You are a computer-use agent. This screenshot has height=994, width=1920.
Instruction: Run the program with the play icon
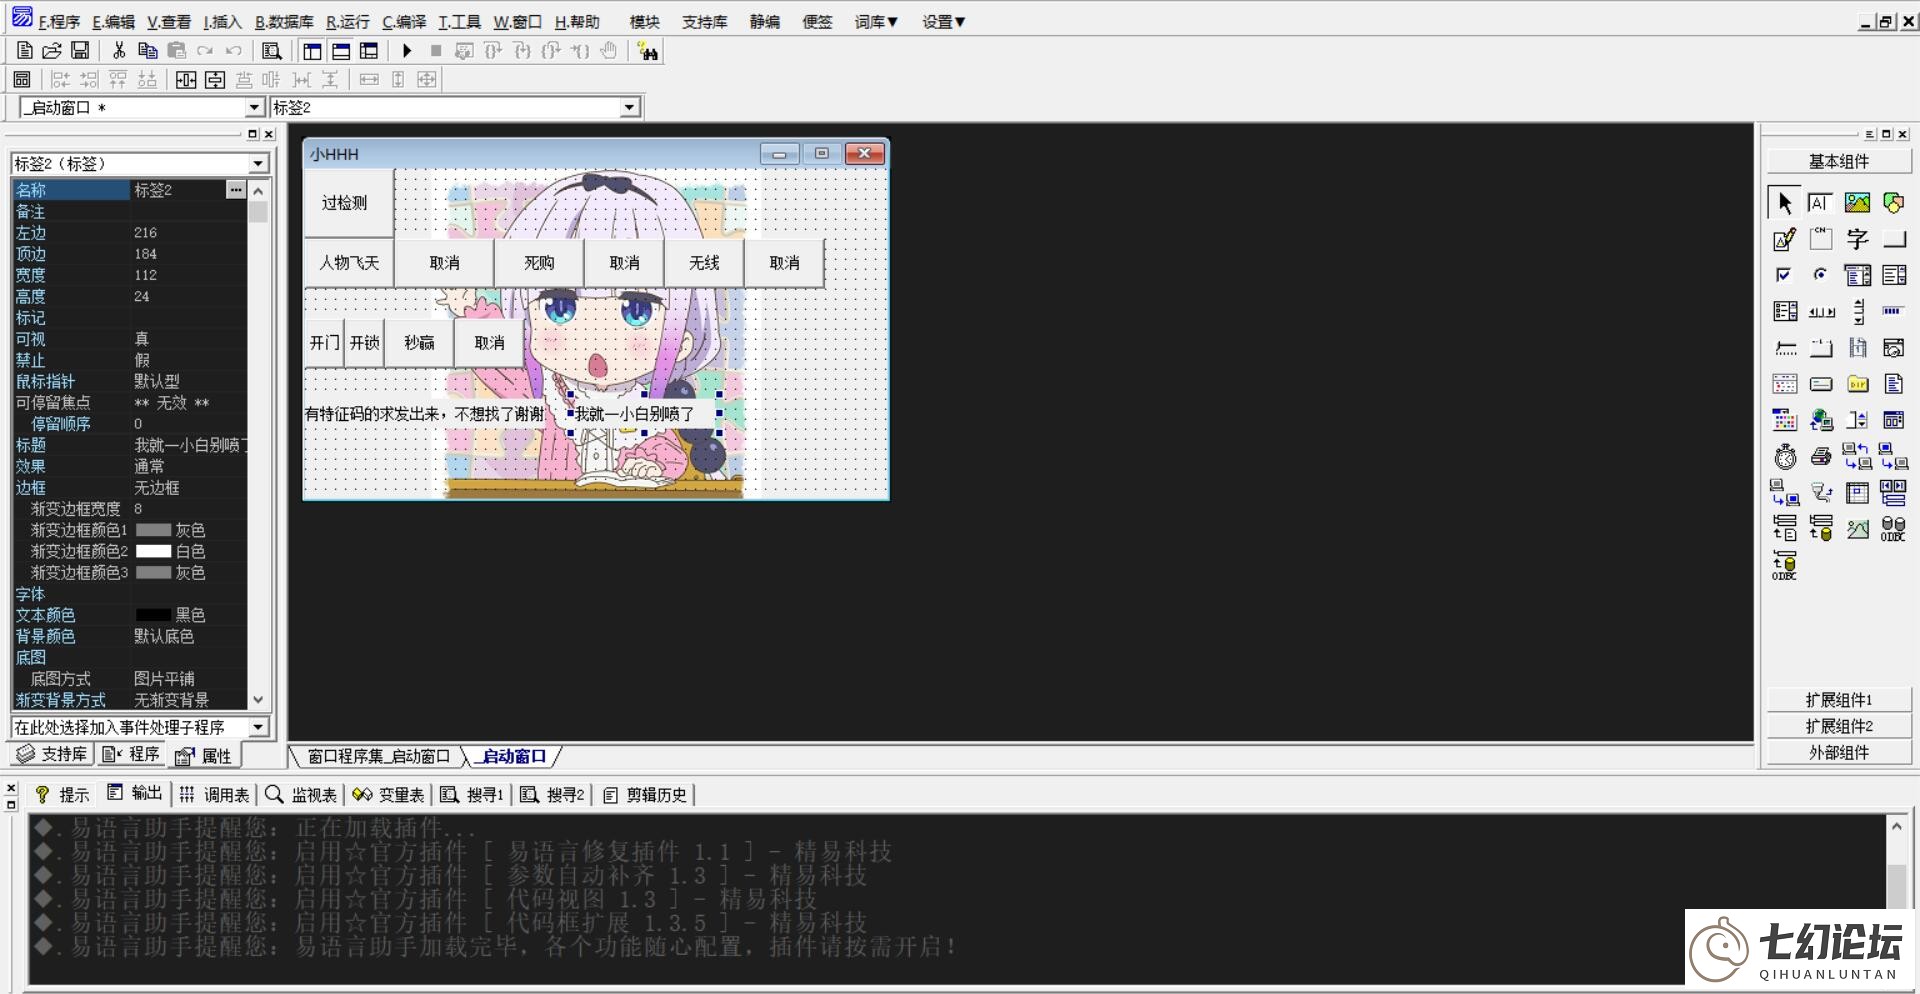tap(407, 50)
